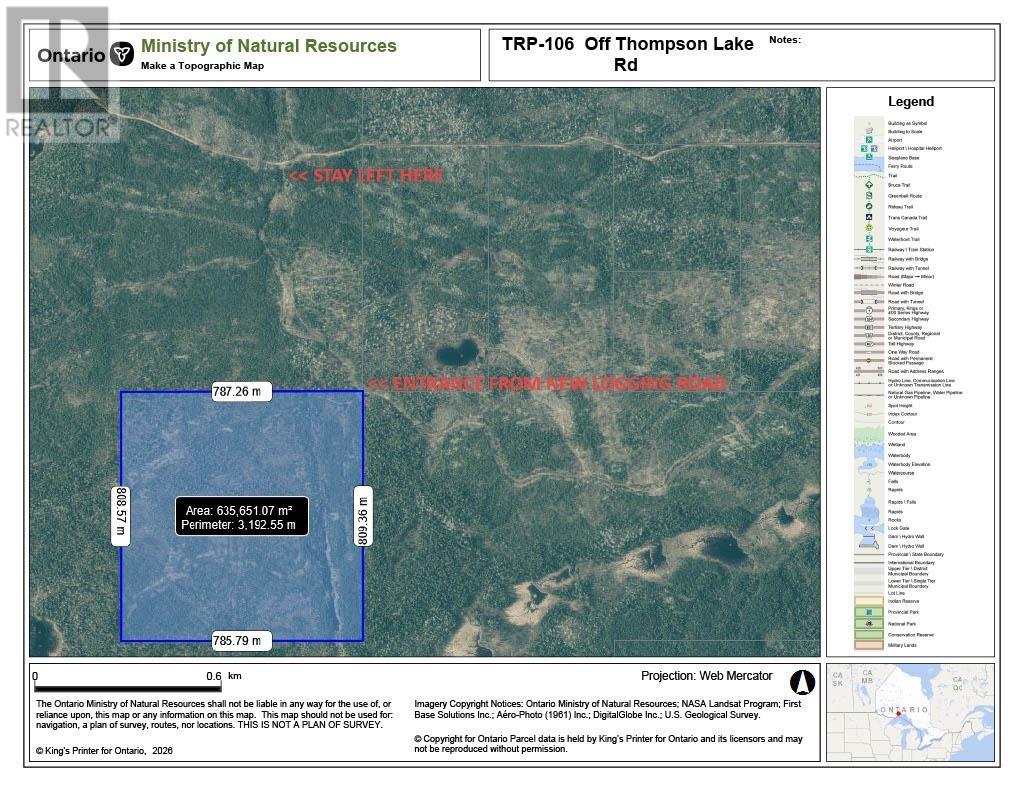Image resolution: width=1024 pixels, height=791 pixels.
Task: Click the Seaplane Base legend symbol
Action: (869, 157)
